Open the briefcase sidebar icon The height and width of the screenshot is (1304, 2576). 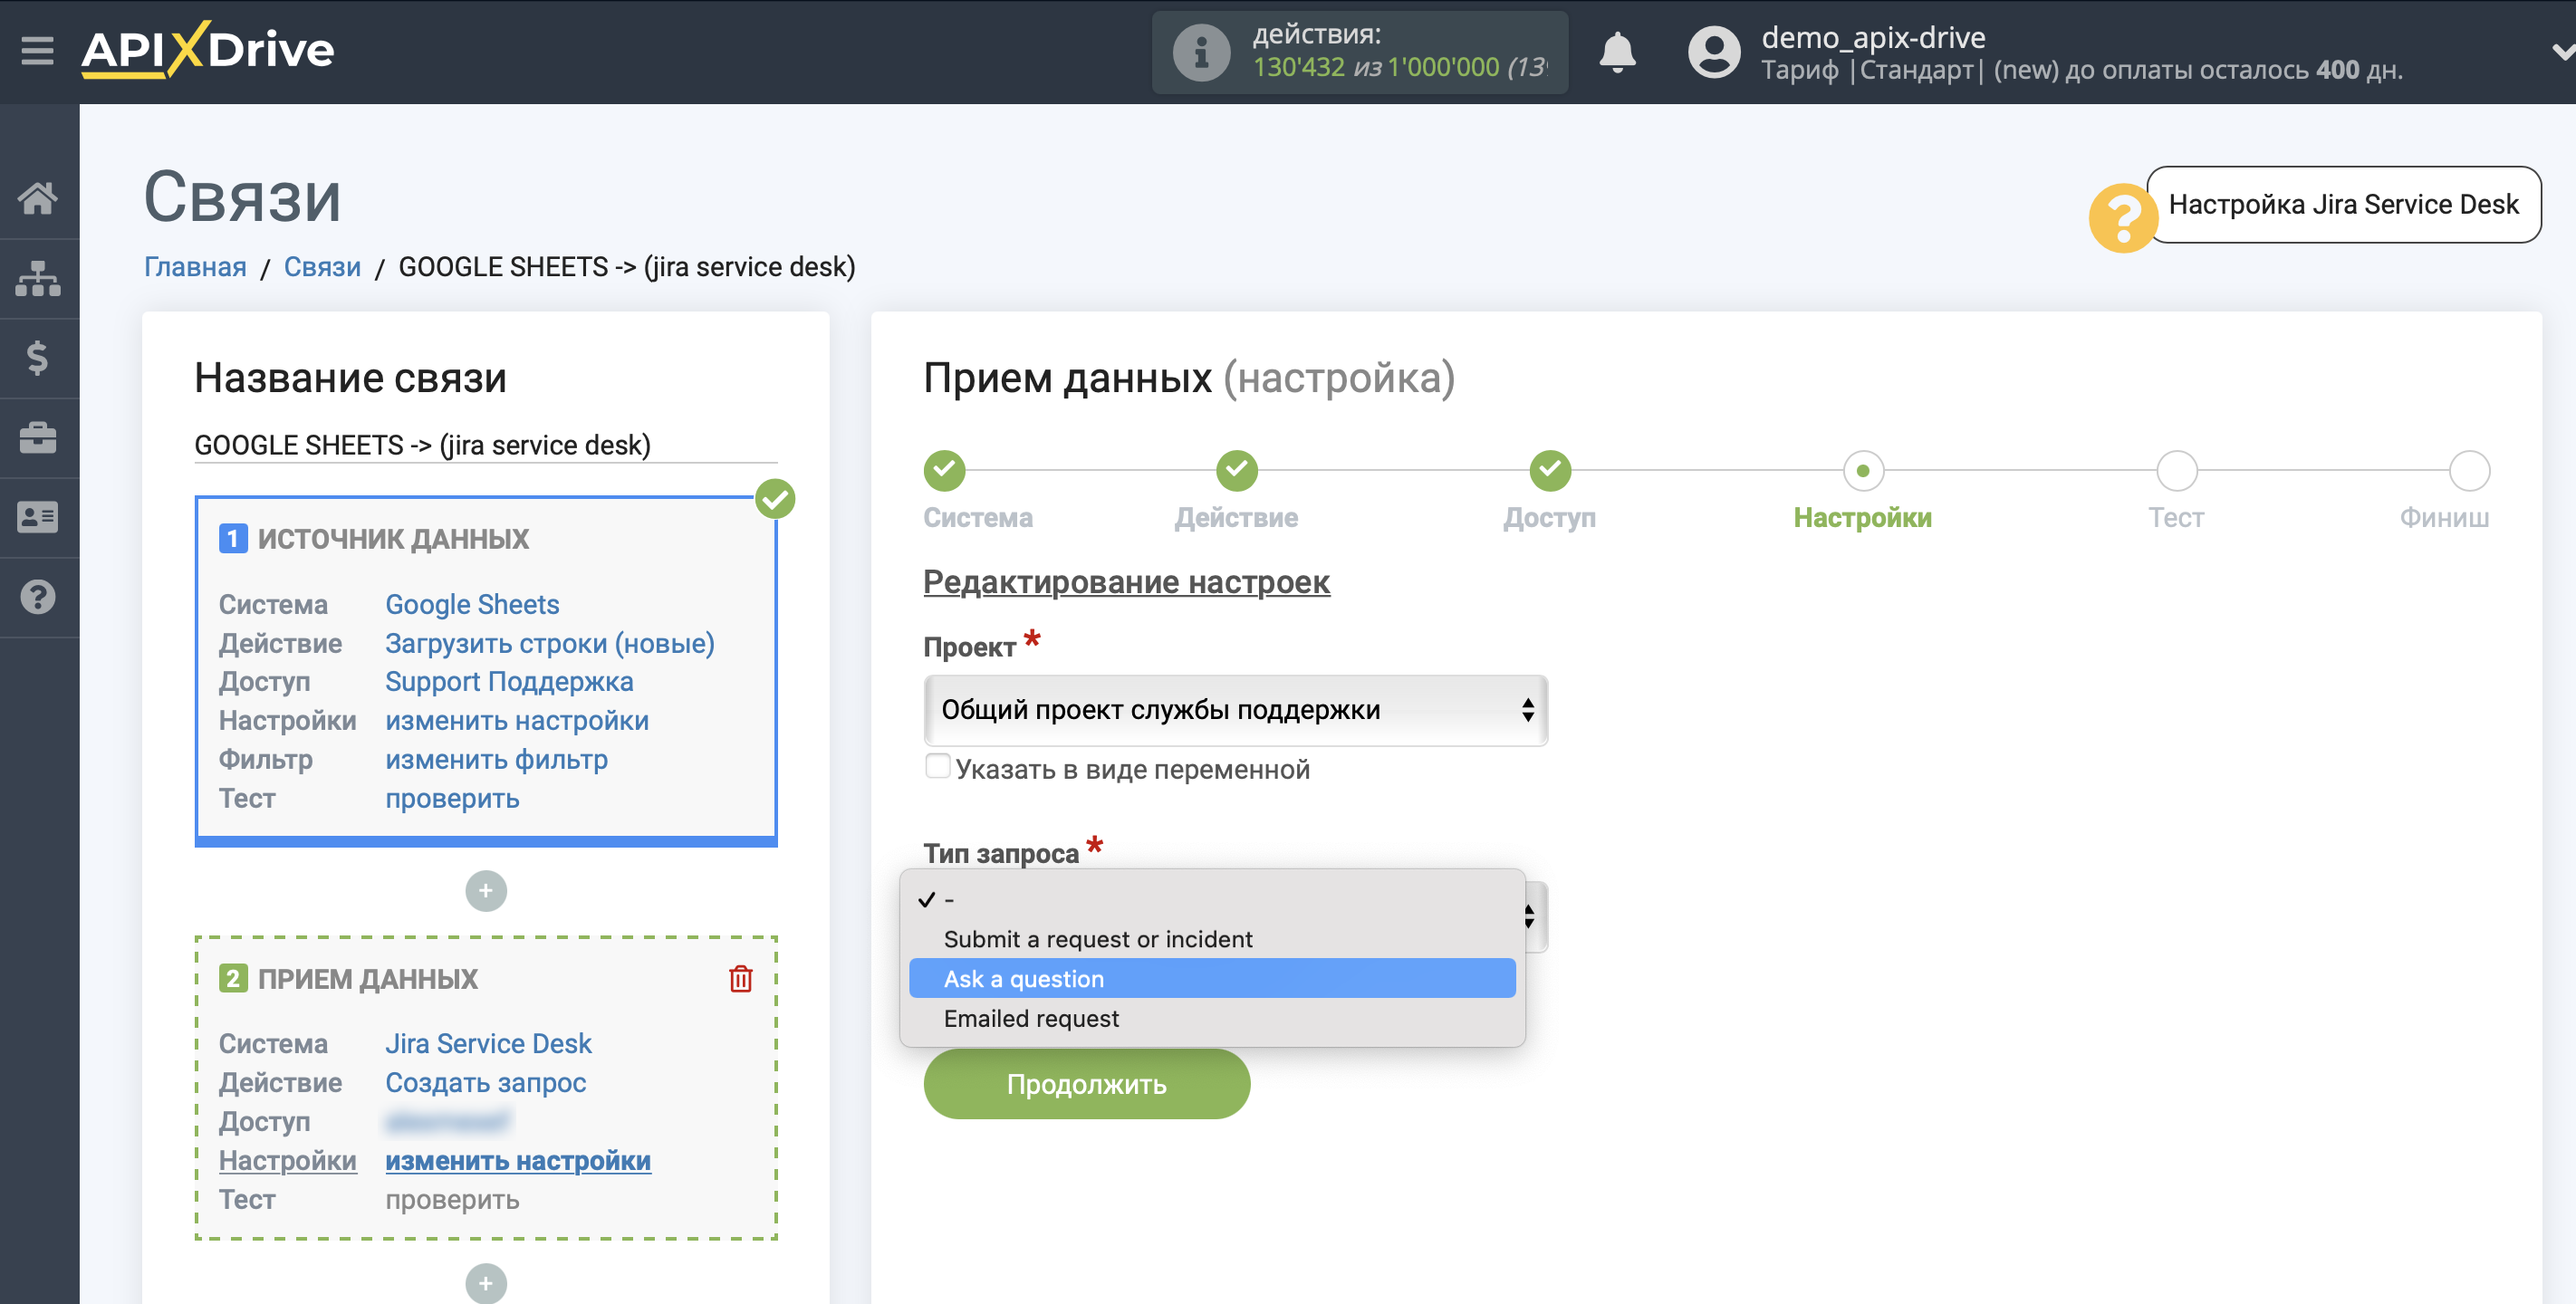point(38,438)
